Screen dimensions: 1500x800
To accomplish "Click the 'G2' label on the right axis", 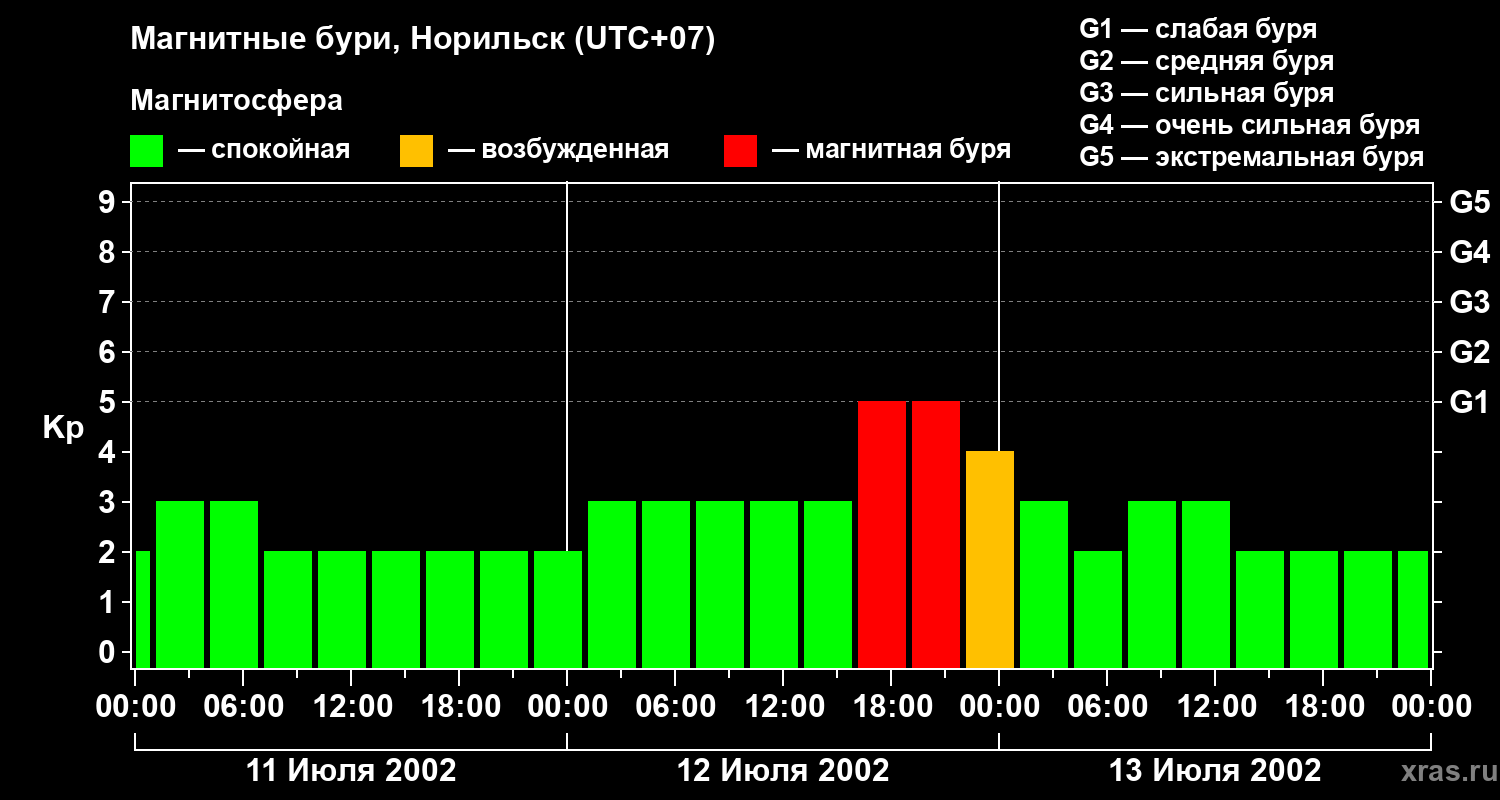I will [x=1469, y=352].
